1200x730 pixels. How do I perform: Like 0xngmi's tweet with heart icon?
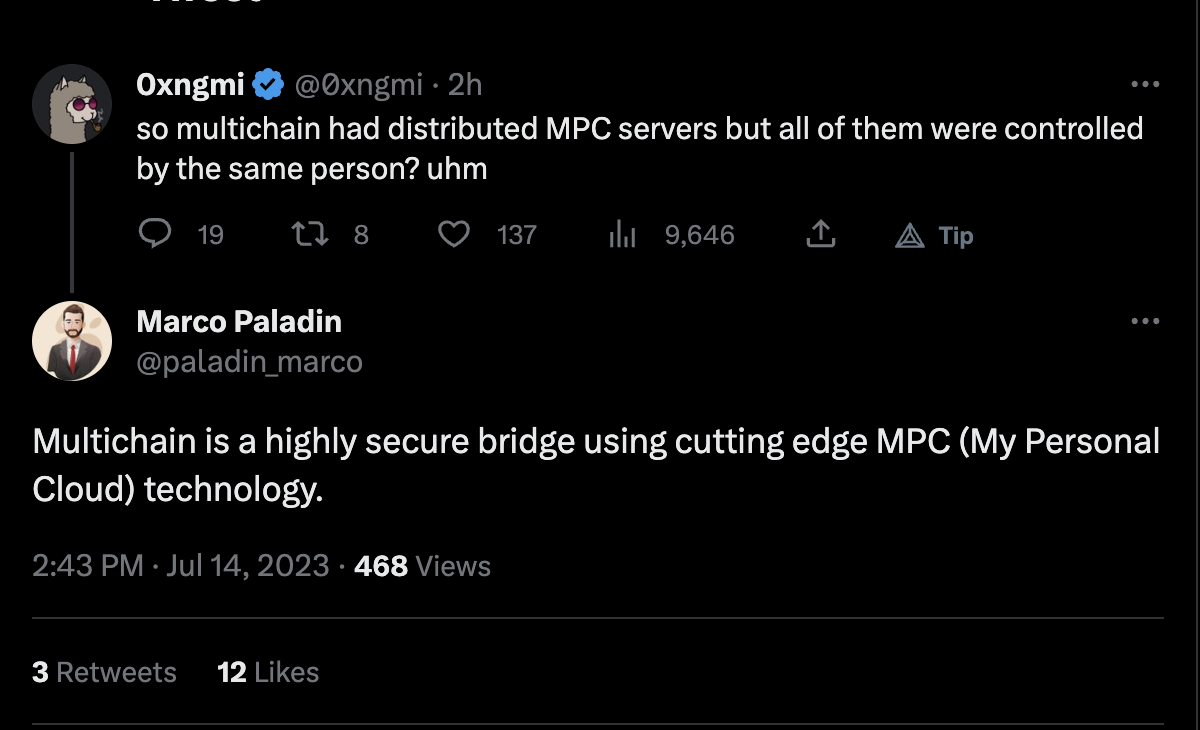pyautogui.click(x=455, y=235)
